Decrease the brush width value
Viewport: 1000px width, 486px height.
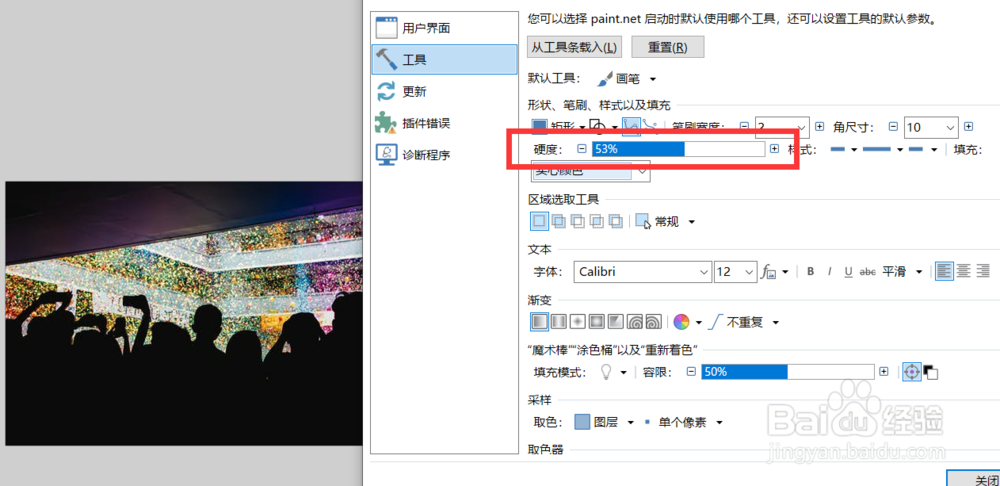pyautogui.click(x=744, y=127)
